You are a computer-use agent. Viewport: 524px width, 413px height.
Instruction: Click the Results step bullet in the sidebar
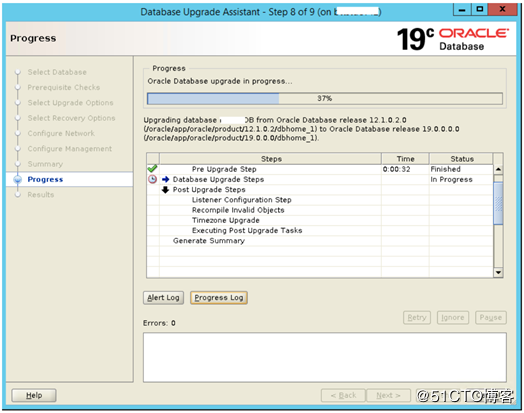(18, 194)
